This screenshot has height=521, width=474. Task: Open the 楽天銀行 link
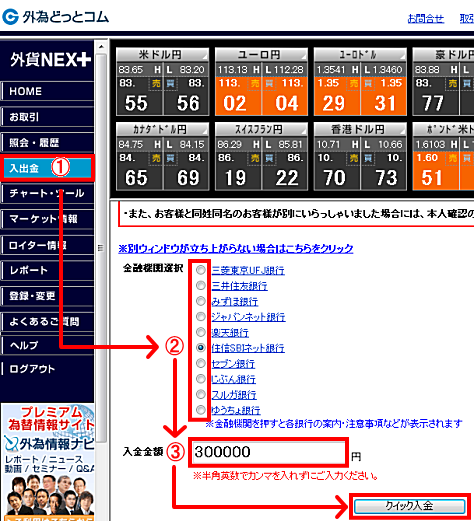click(x=230, y=332)
